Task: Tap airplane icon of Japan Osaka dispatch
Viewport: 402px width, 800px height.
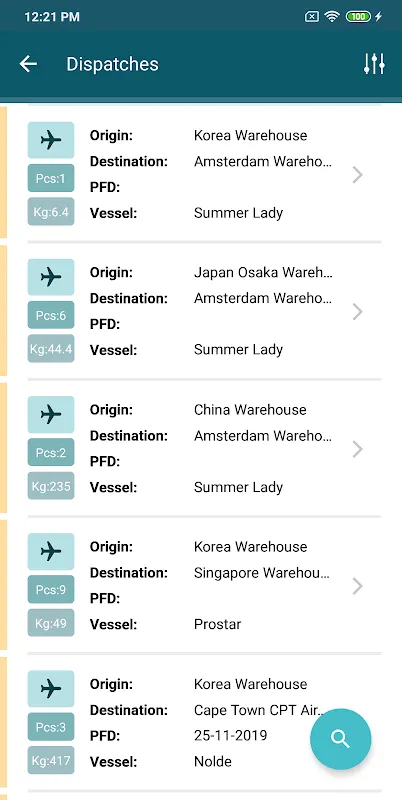Action: click(x=51, y=277)
